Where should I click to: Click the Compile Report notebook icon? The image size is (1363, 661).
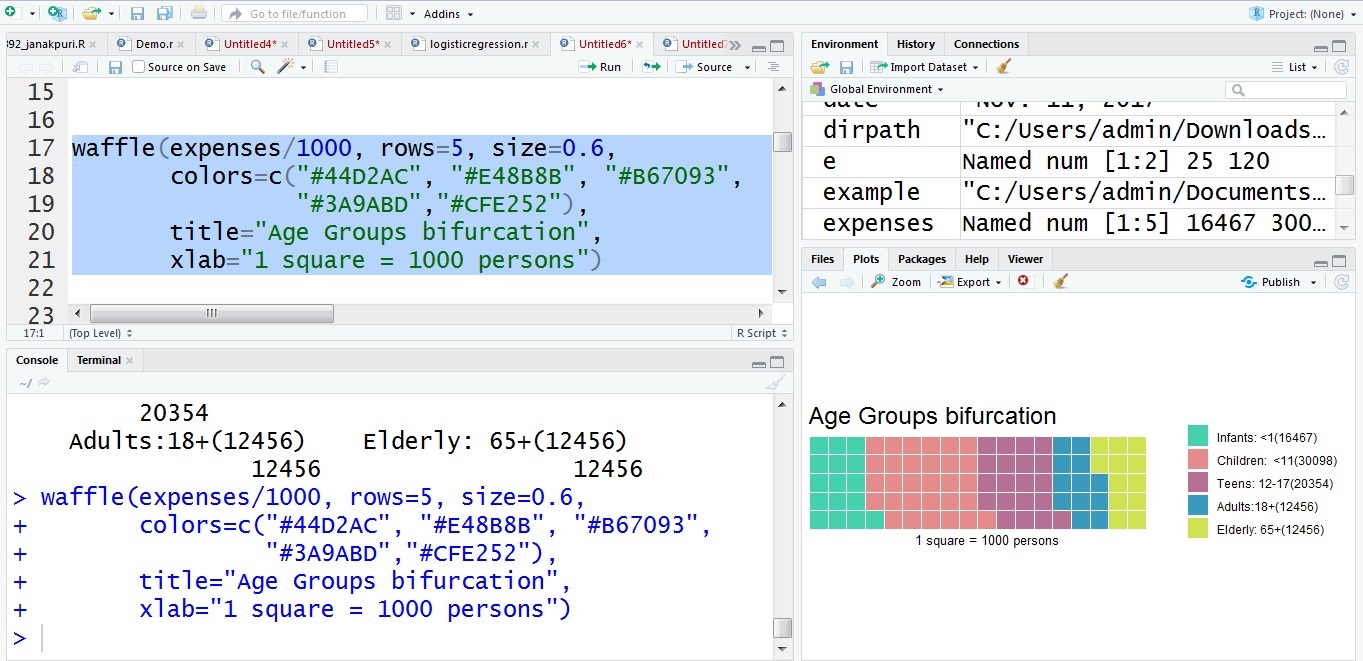[x=331, y=67]
